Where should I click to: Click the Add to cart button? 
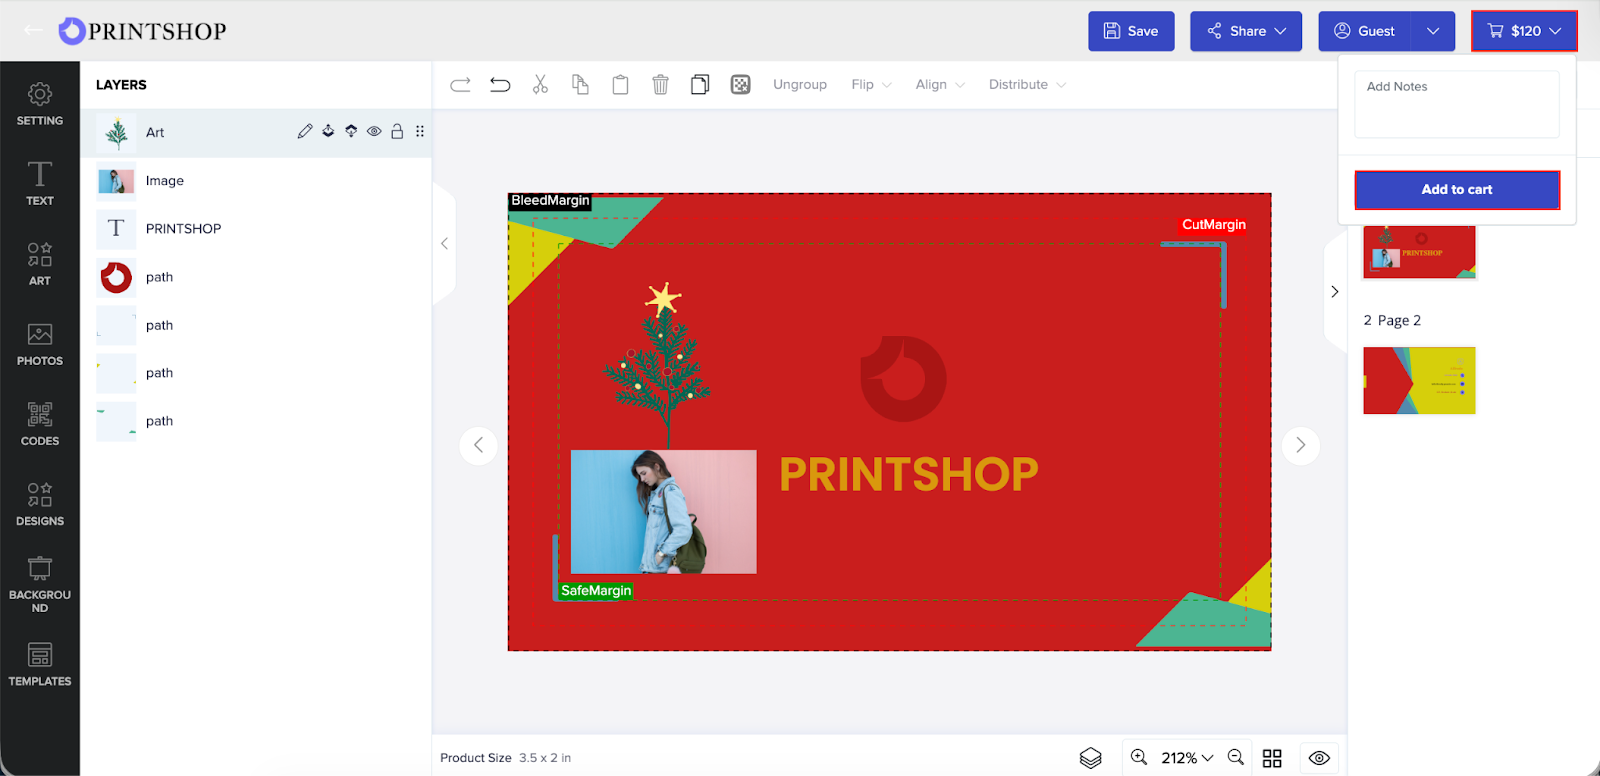coord(1456,190)
